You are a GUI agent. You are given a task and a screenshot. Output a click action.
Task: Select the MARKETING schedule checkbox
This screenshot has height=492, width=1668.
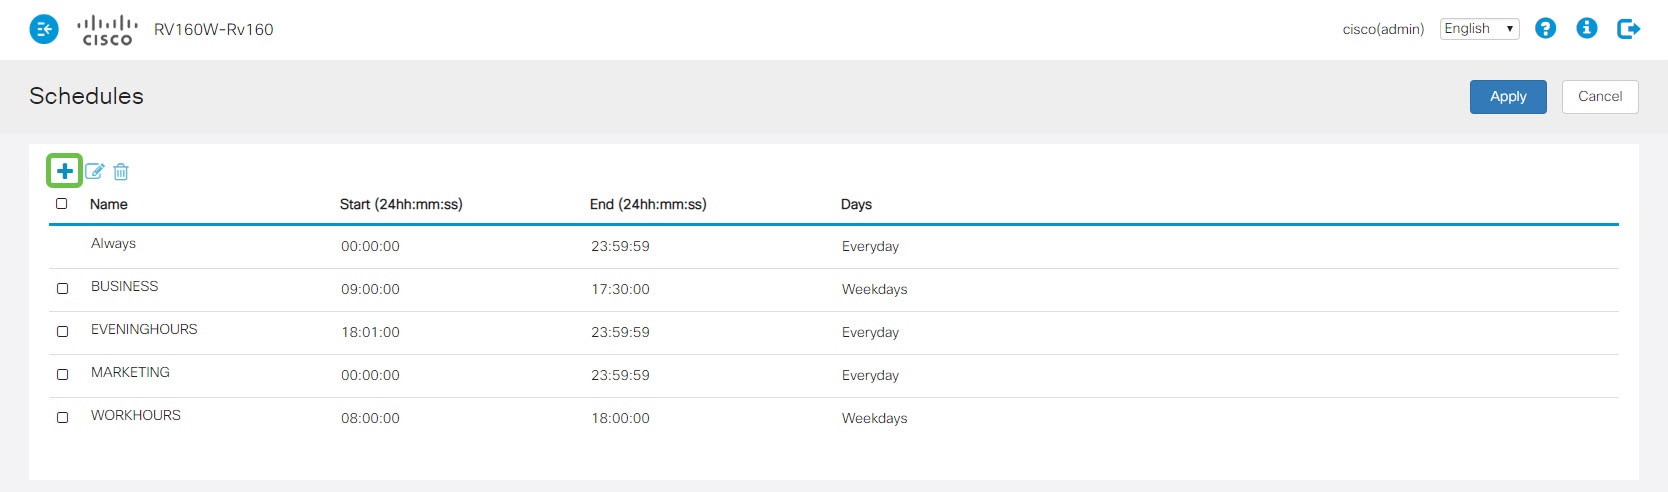(63, 375)
